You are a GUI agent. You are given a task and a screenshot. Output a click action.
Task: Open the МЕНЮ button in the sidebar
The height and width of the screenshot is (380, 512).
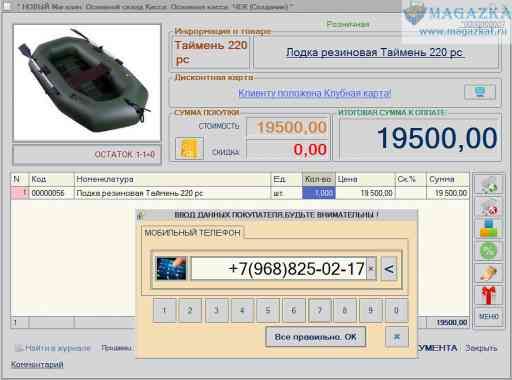click(x=489, y=316)
